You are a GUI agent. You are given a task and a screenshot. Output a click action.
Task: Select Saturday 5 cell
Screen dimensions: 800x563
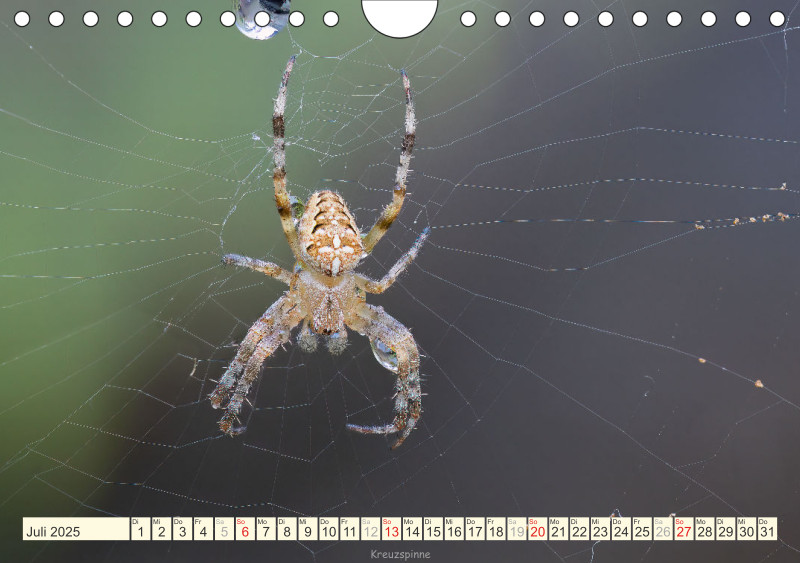coord(224,529)
